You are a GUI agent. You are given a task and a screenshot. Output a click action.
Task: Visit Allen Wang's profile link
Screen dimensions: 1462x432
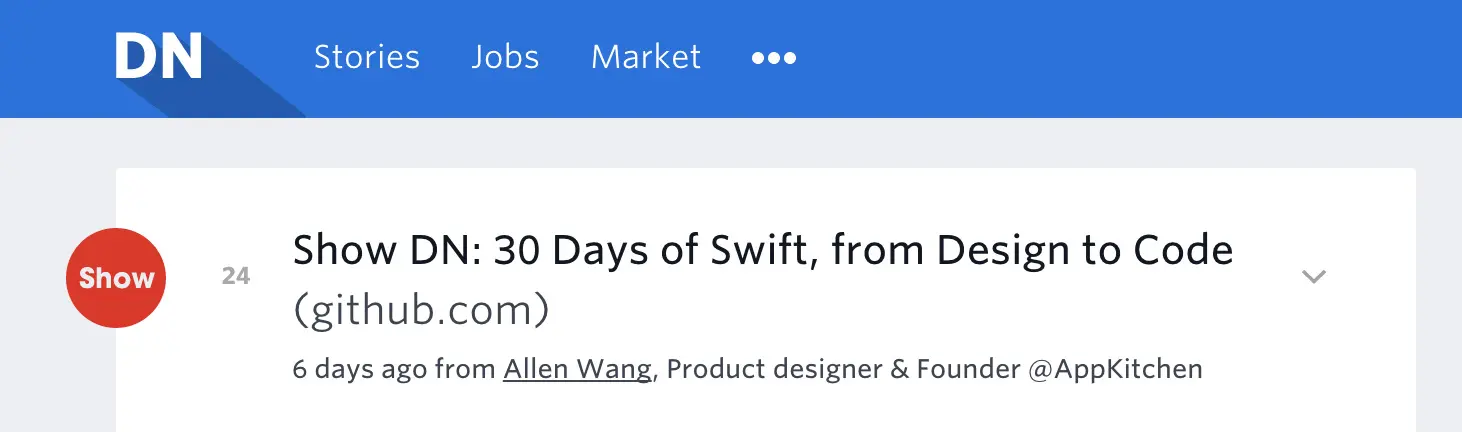pos(577,369)
